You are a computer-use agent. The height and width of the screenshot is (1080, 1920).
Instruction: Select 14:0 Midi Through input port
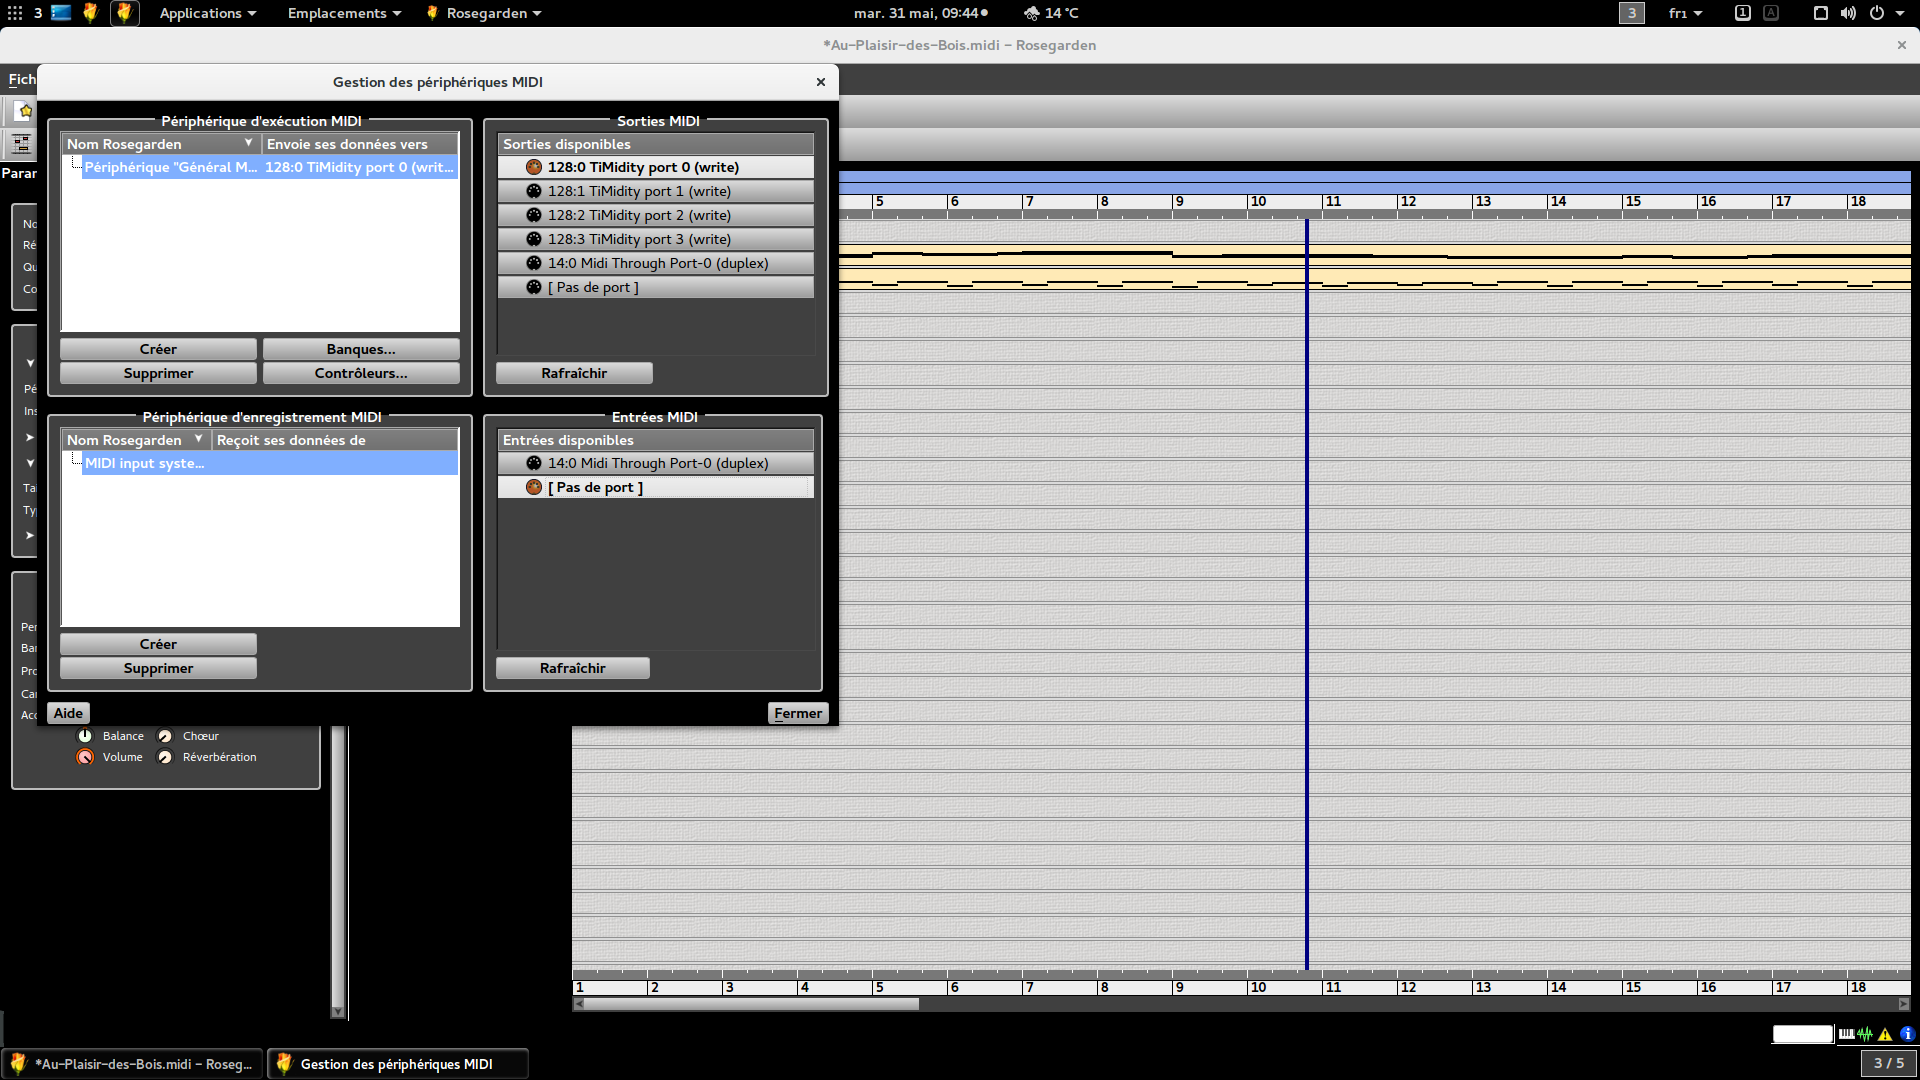[655, 463]
